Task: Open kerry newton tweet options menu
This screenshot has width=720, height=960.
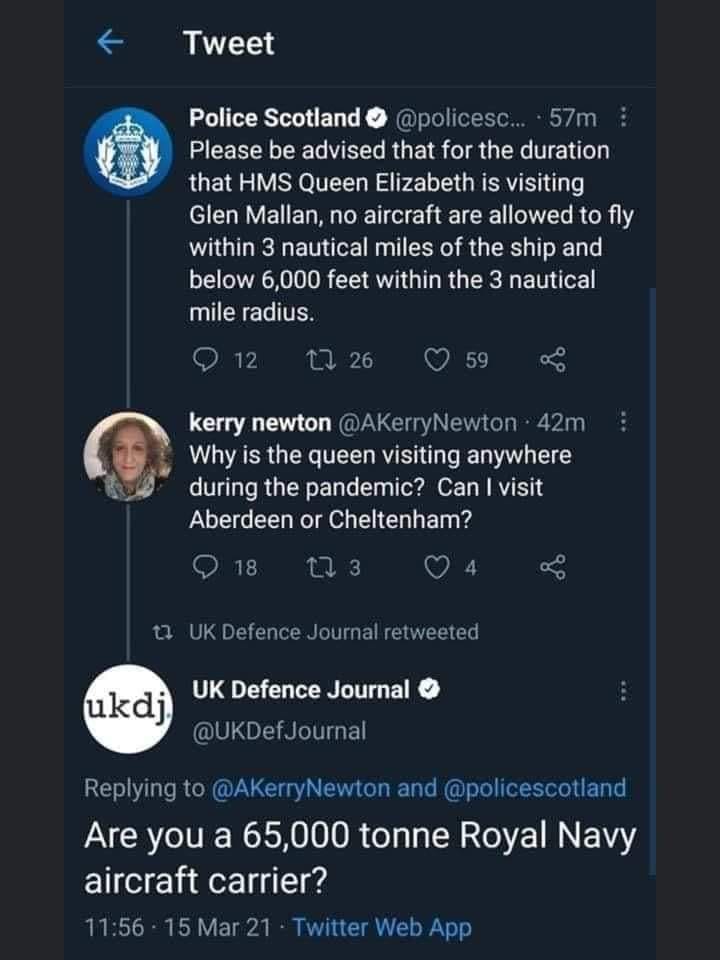Action: pos(624,424)
